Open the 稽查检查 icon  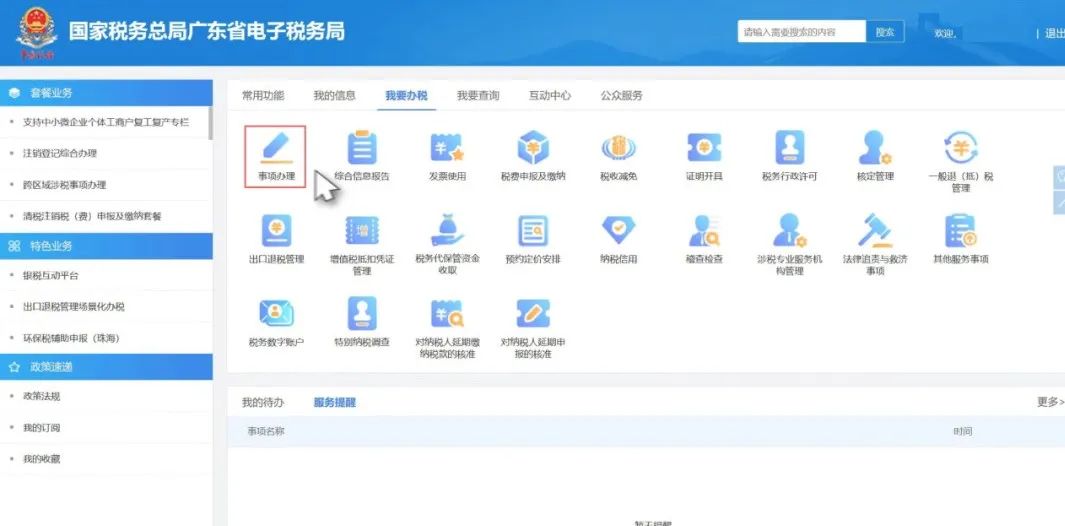704,239
